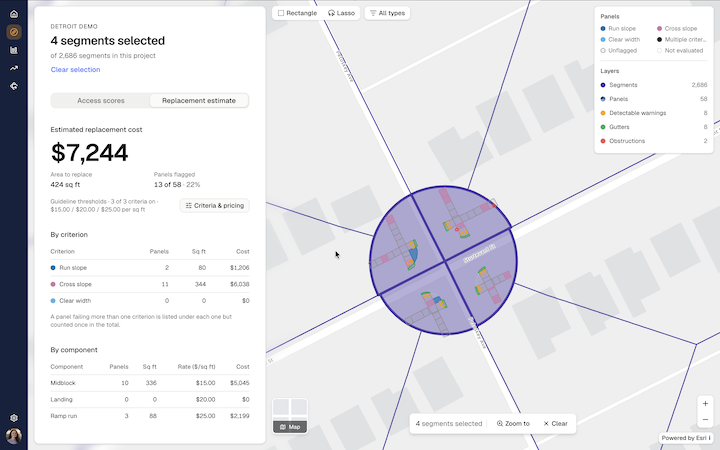Click the Run slope legend swatch

pyautogui.click(x=603, y=28)
